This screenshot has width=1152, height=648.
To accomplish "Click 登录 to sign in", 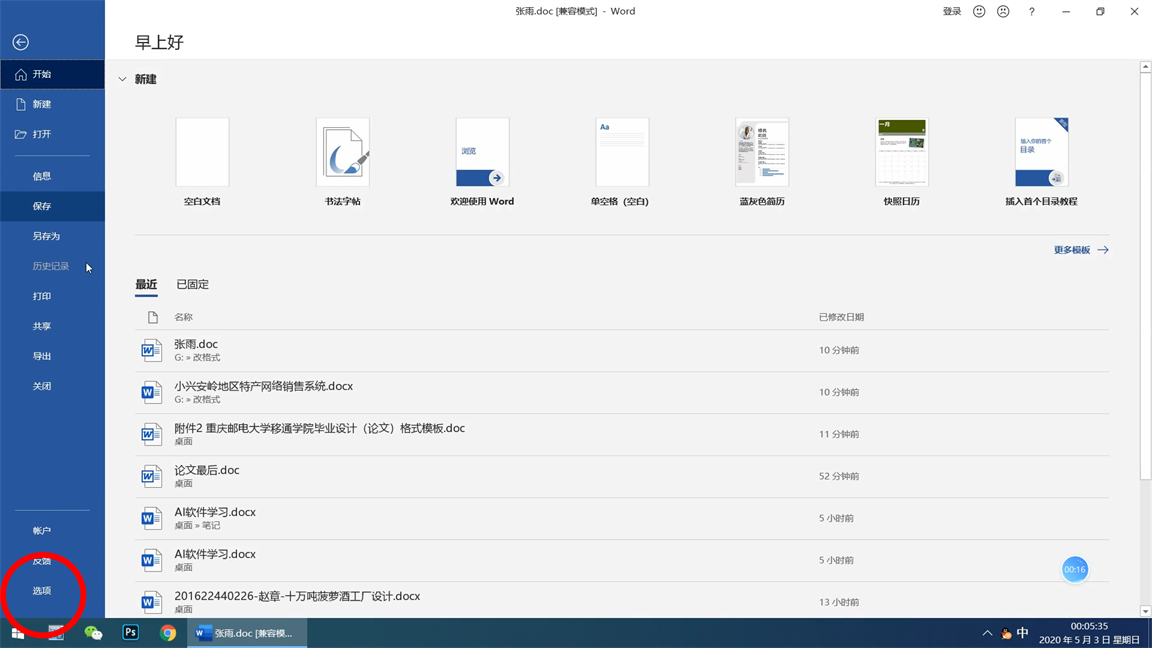I will [x=951, y=12].
